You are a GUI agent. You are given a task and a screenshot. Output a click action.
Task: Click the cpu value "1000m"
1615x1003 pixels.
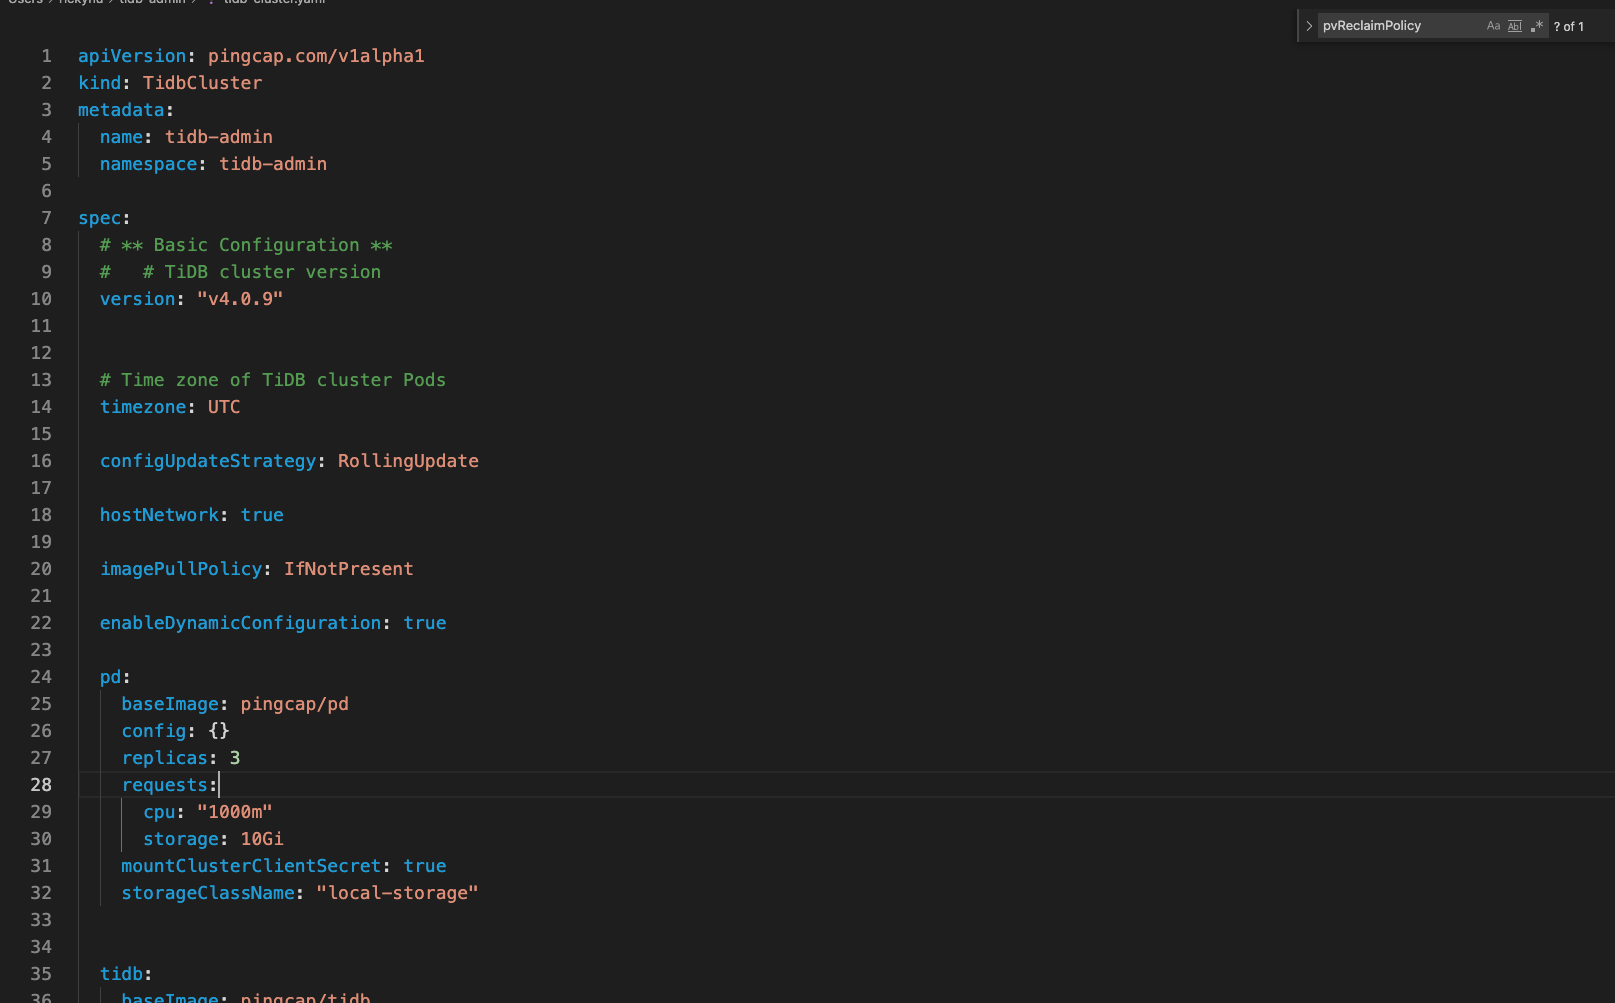tap(235, 812)
